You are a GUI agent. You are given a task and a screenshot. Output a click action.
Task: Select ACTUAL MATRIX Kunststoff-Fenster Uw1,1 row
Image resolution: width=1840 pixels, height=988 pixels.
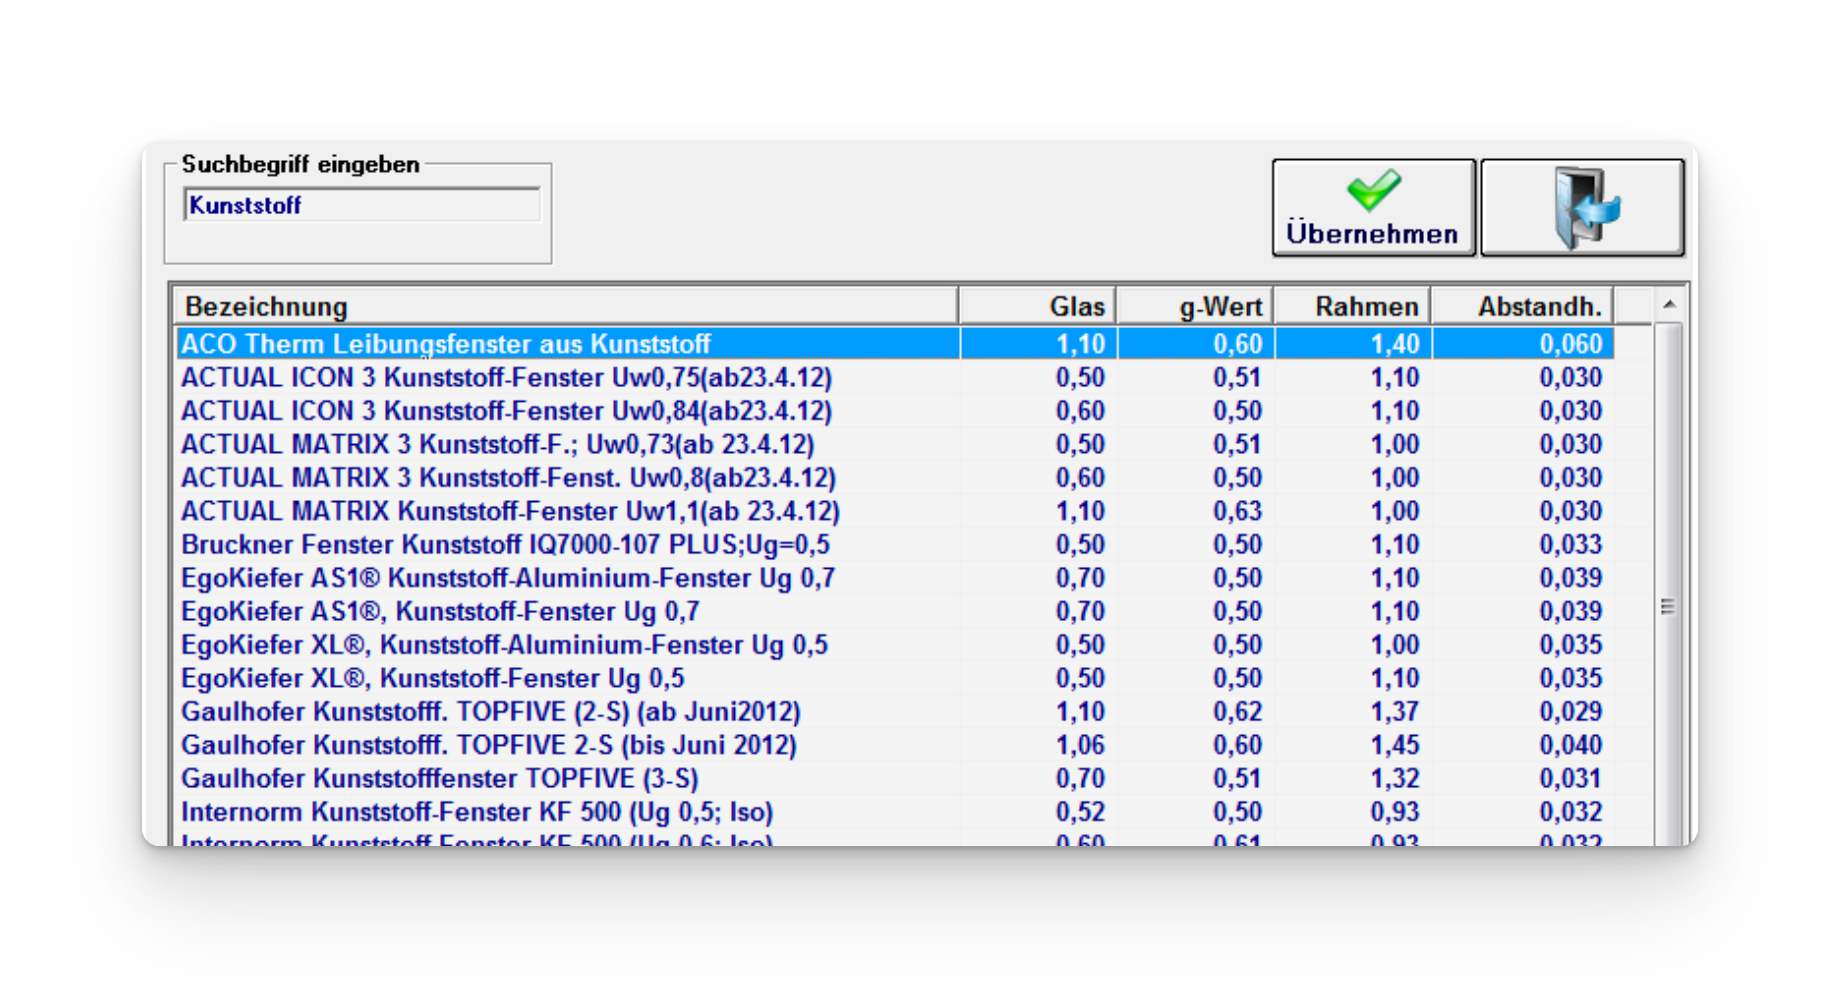(509, 511)
